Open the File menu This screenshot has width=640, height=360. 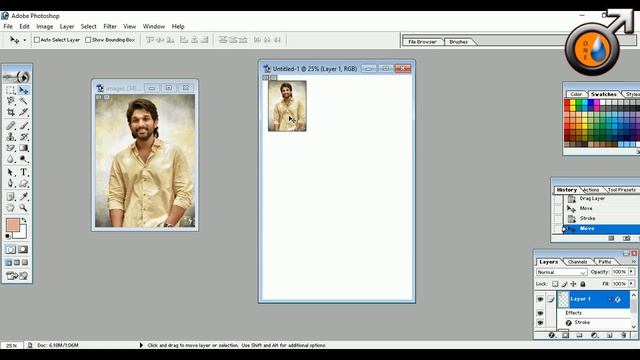(x=8, y=27)
